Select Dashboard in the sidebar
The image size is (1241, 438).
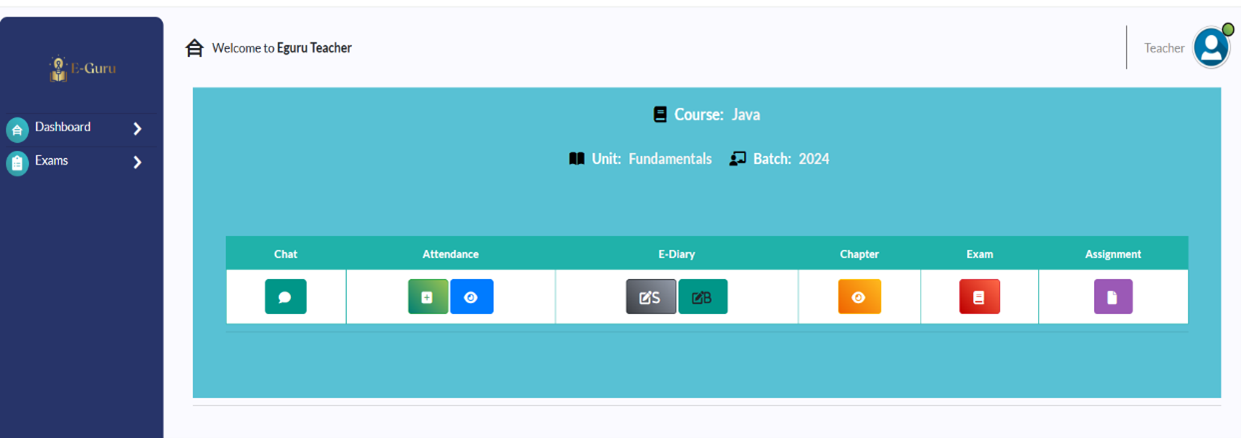tap(63, 127)
